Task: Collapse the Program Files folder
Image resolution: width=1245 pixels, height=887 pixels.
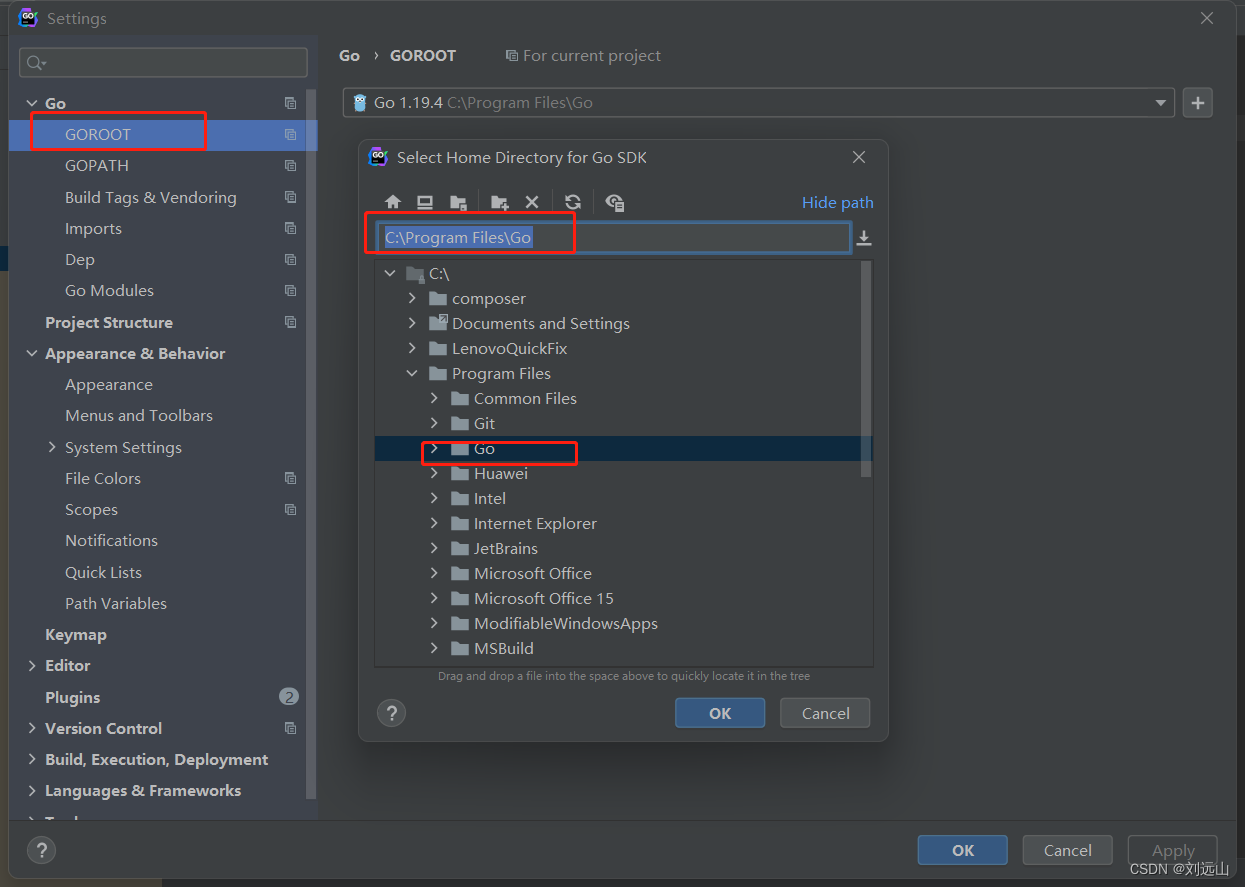Action: (412, 373)
